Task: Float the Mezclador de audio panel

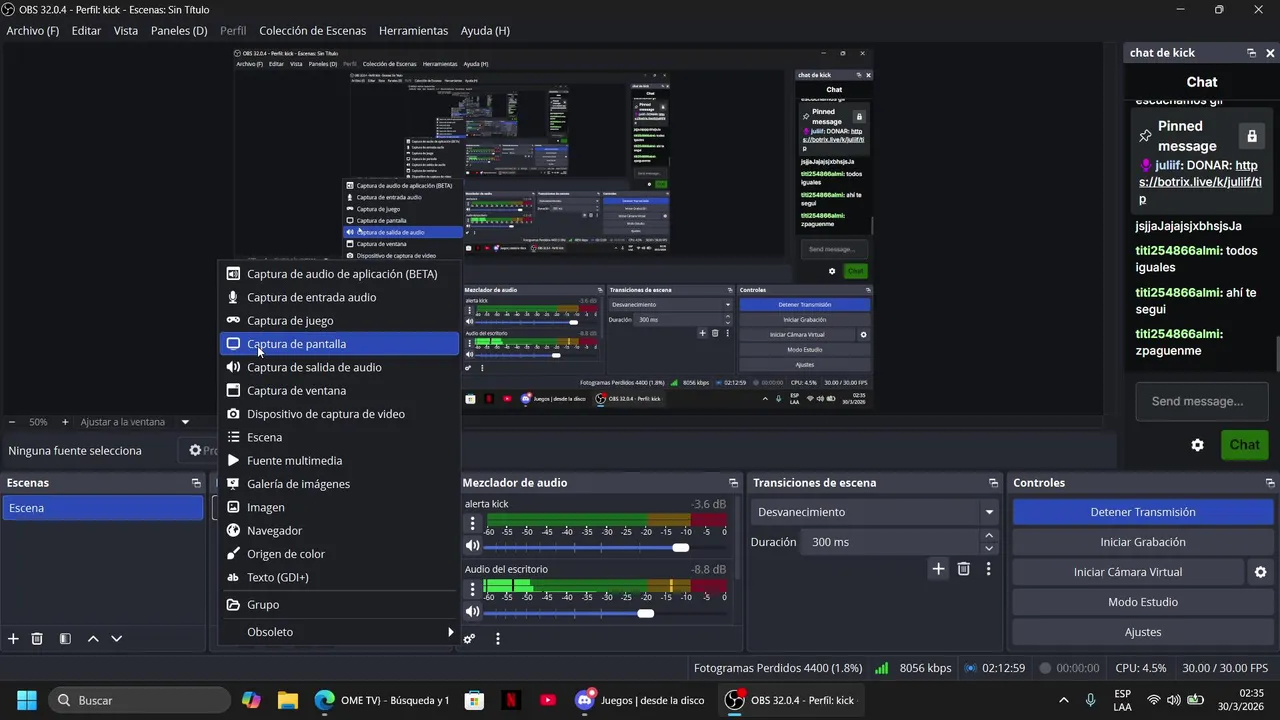Action: (x=733, y=483)
